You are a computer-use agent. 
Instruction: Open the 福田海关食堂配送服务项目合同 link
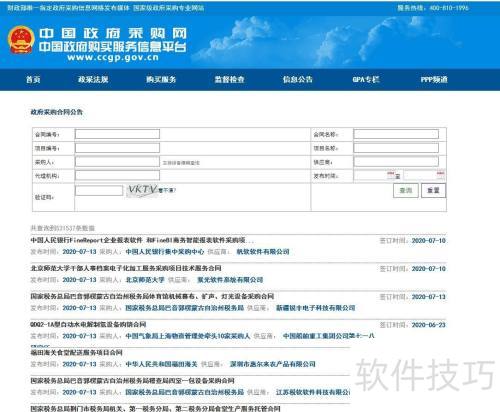(x=76, y=352)
